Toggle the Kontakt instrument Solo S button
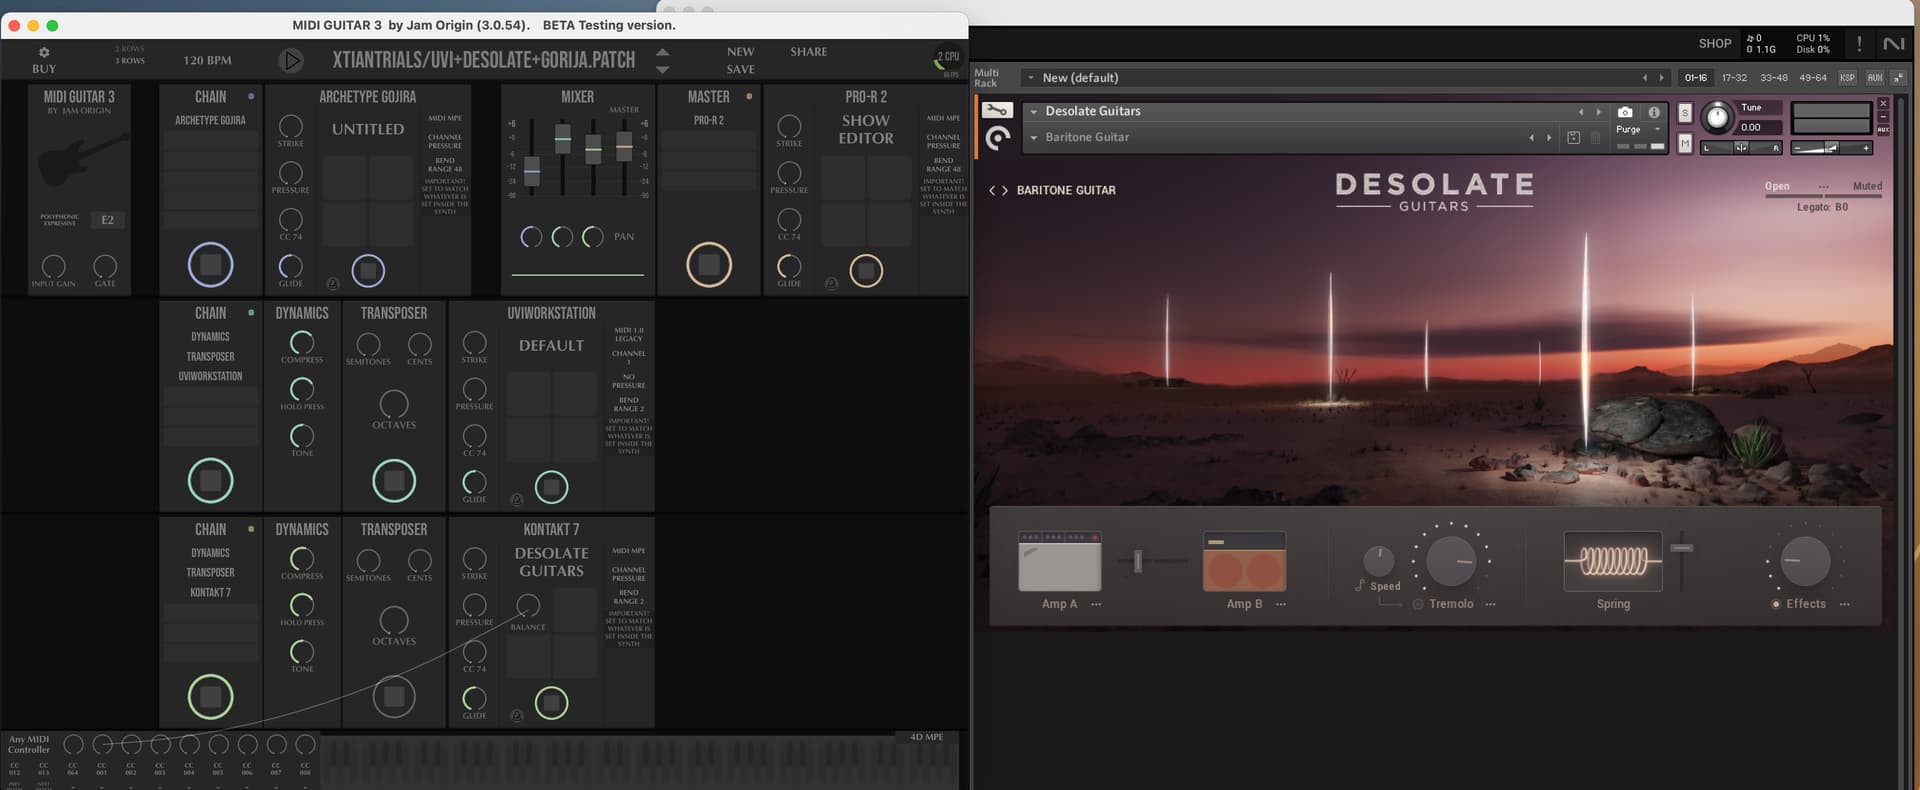1920x790 pixels. click(x=1685, y=113)
